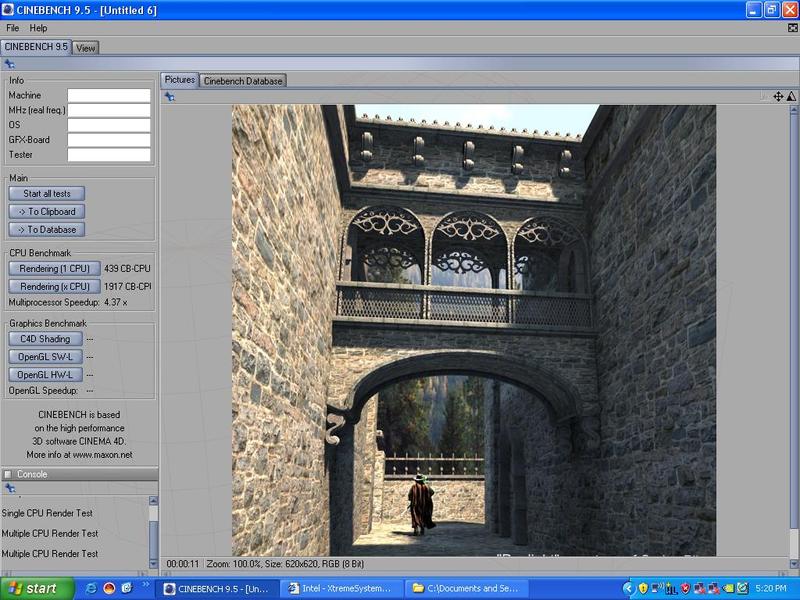The width and height of the screenshot is (800, 600).
Task: Expand hidden system tray icons arrow
Action: 628,589
